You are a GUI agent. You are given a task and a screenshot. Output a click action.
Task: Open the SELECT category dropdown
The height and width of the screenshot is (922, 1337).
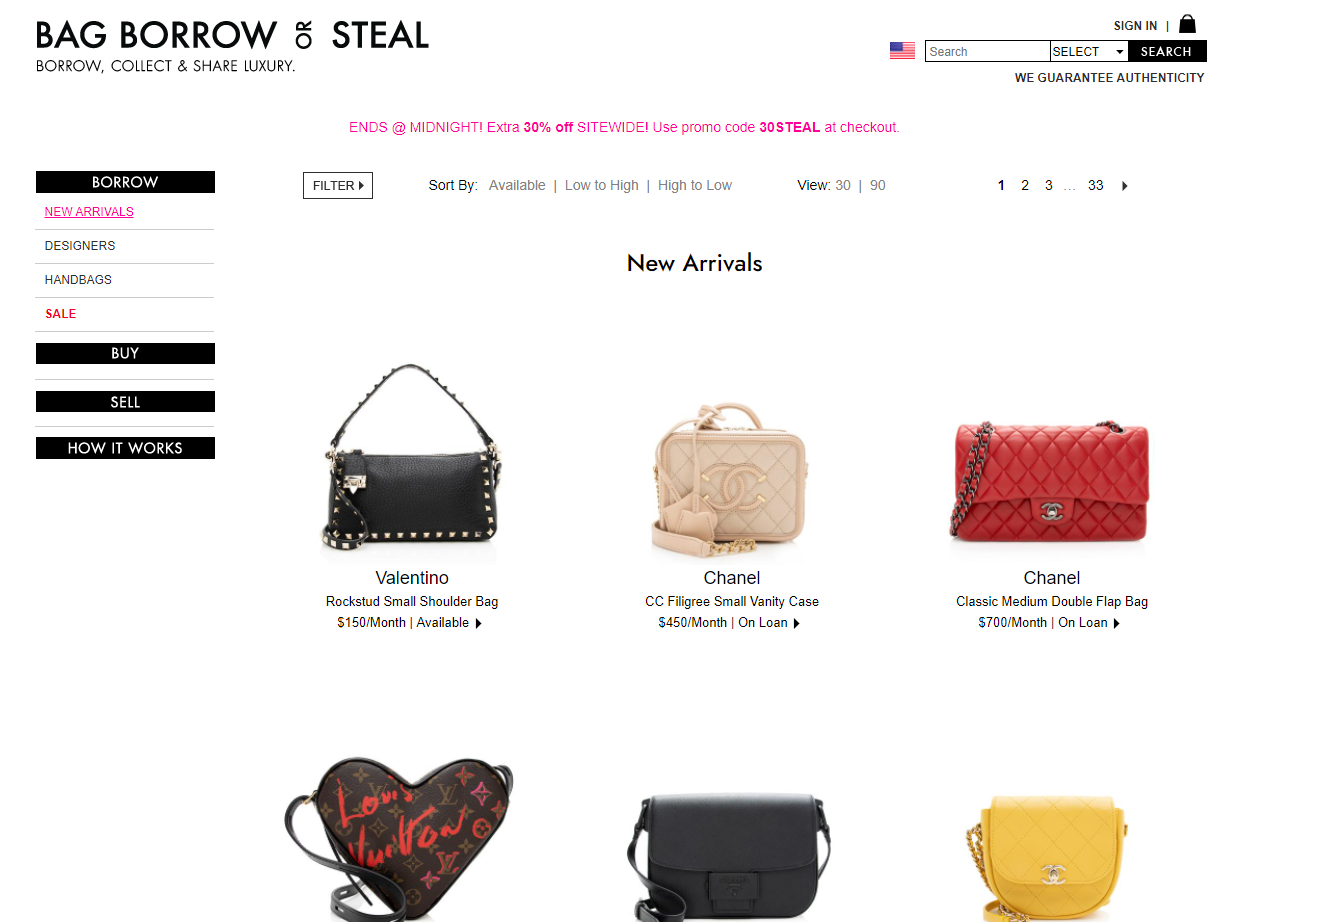tap(1089, 51)
